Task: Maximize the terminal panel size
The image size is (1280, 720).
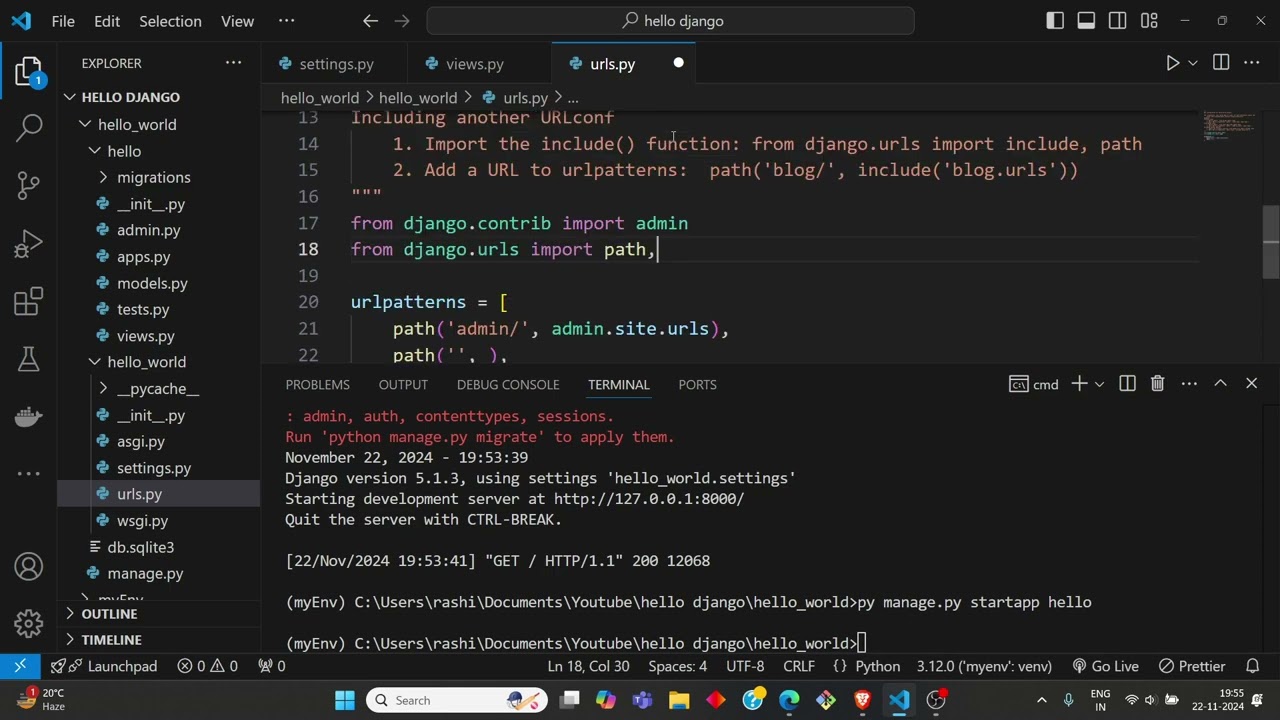Action: [x=1220, y=384]
